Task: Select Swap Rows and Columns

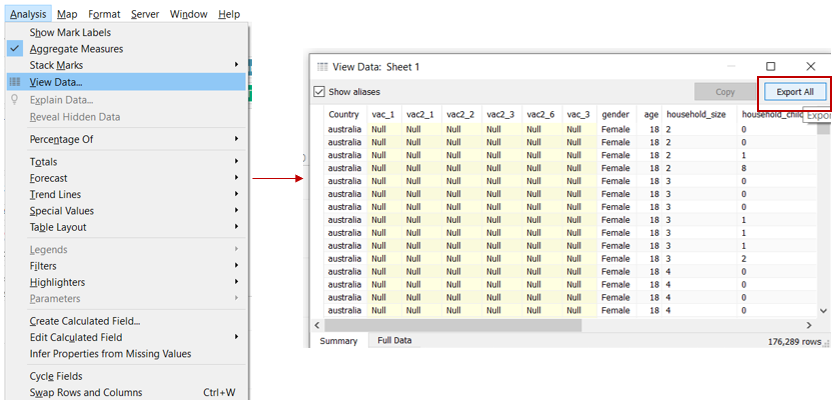Action: (85, 392)
